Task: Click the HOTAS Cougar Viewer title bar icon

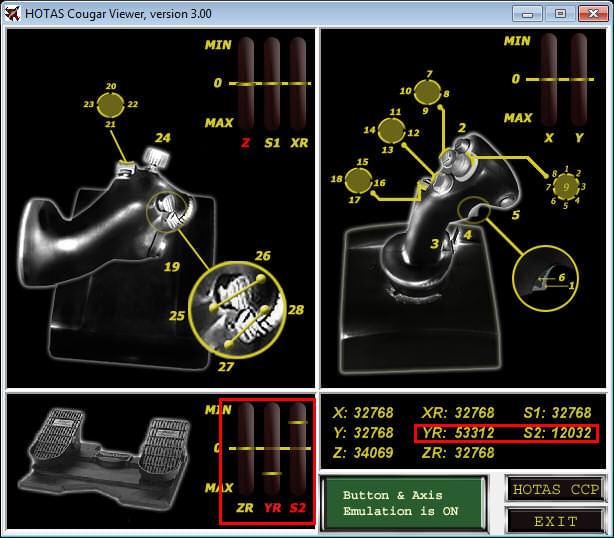Action: [13, 13]
